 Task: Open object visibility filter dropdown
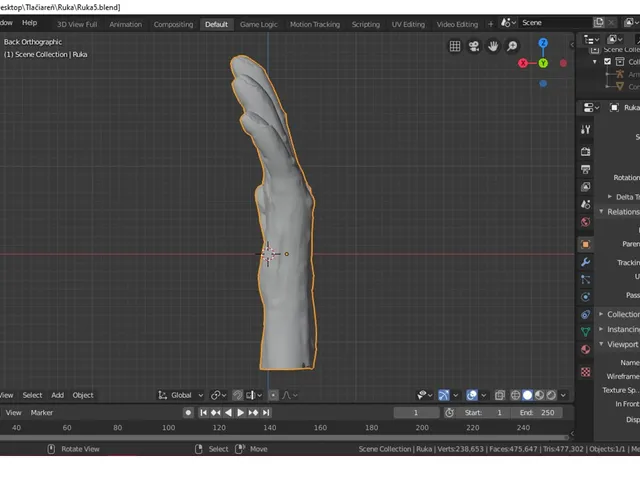424,395
